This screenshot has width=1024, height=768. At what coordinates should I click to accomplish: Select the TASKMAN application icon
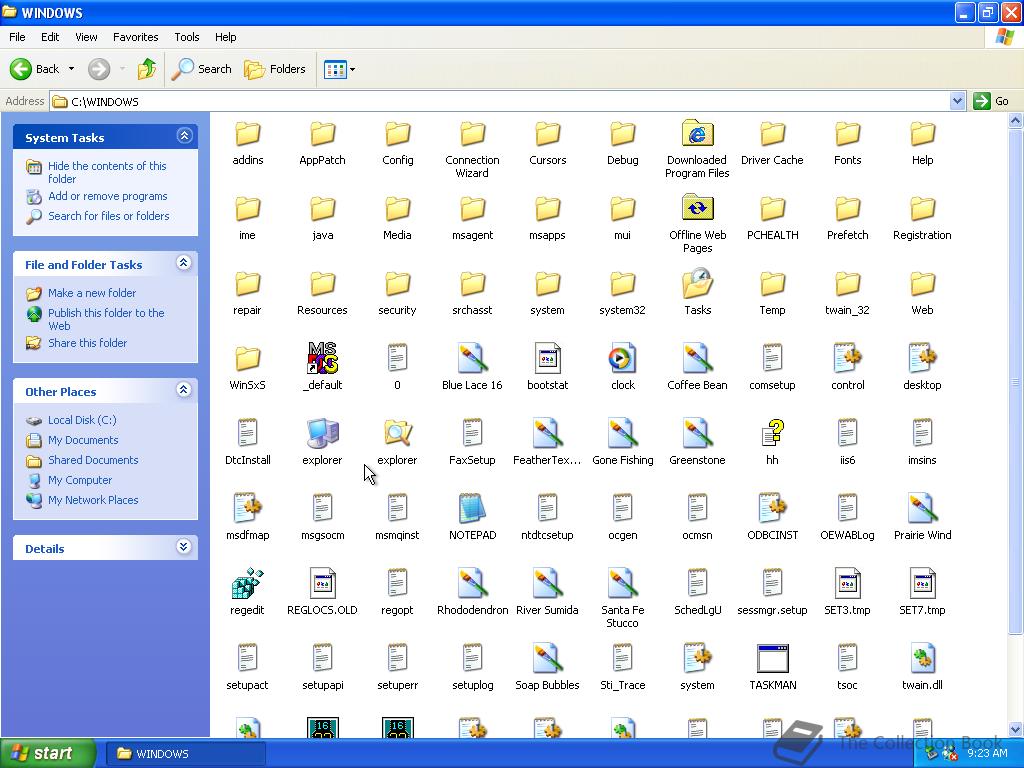click(773, 658)
